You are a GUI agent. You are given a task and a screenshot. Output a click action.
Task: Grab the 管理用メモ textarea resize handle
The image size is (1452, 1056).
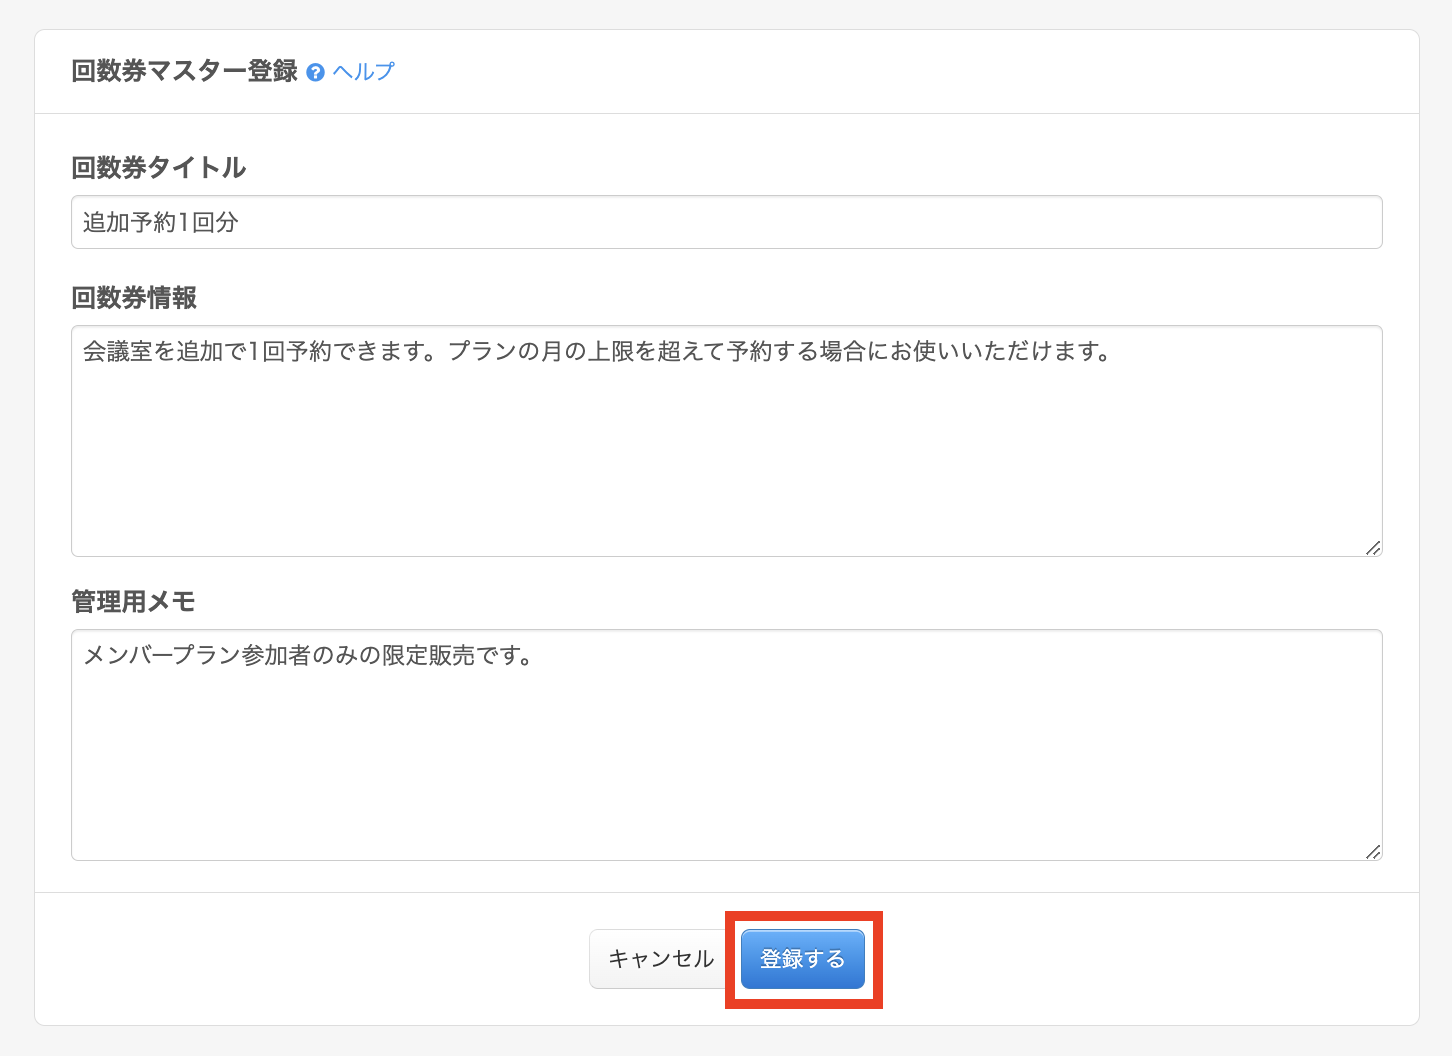click(x=1373, y=851)
